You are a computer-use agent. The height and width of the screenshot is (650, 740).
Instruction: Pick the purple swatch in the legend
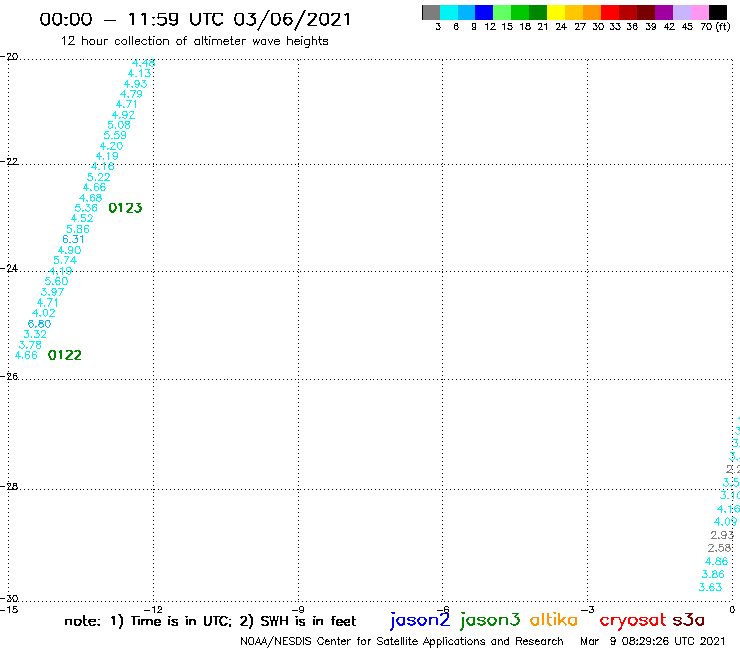(664, 12)
